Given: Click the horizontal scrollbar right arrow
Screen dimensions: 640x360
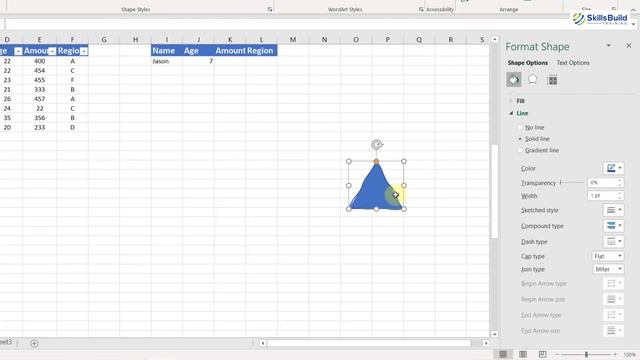Looking at the screenshot, I should [x=486, y=343].
